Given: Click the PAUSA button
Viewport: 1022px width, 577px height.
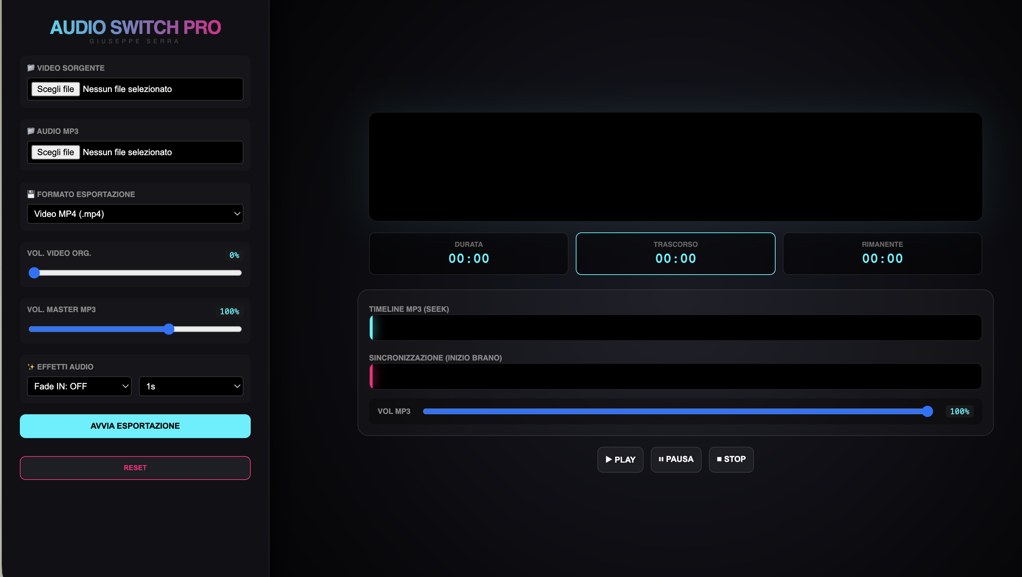Looking at the screenshot, I should tap(676, 460).
